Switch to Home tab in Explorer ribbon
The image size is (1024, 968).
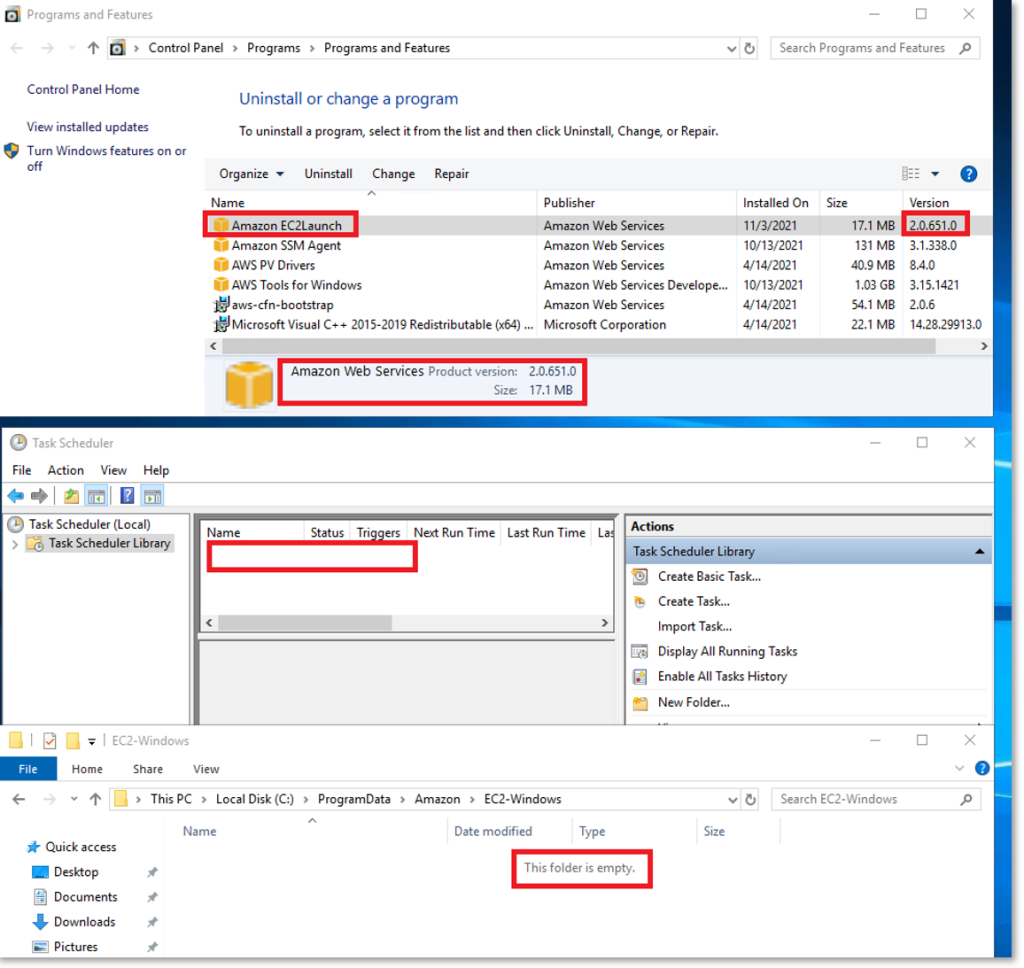click(87, 769)
